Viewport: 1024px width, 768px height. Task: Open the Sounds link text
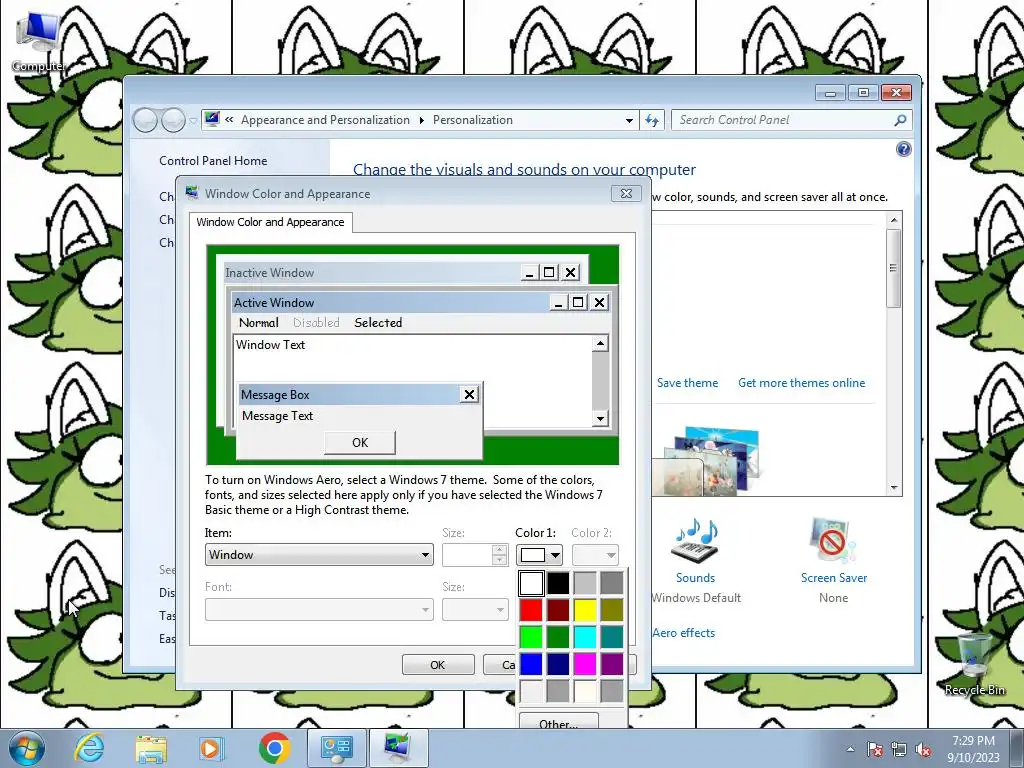point(695,578)
